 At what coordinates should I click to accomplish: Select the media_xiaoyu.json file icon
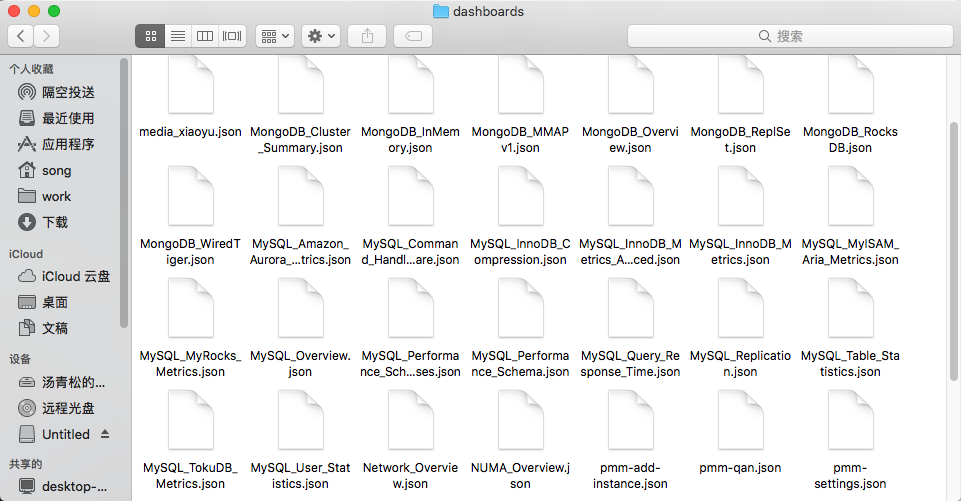(x=191, y=85)
